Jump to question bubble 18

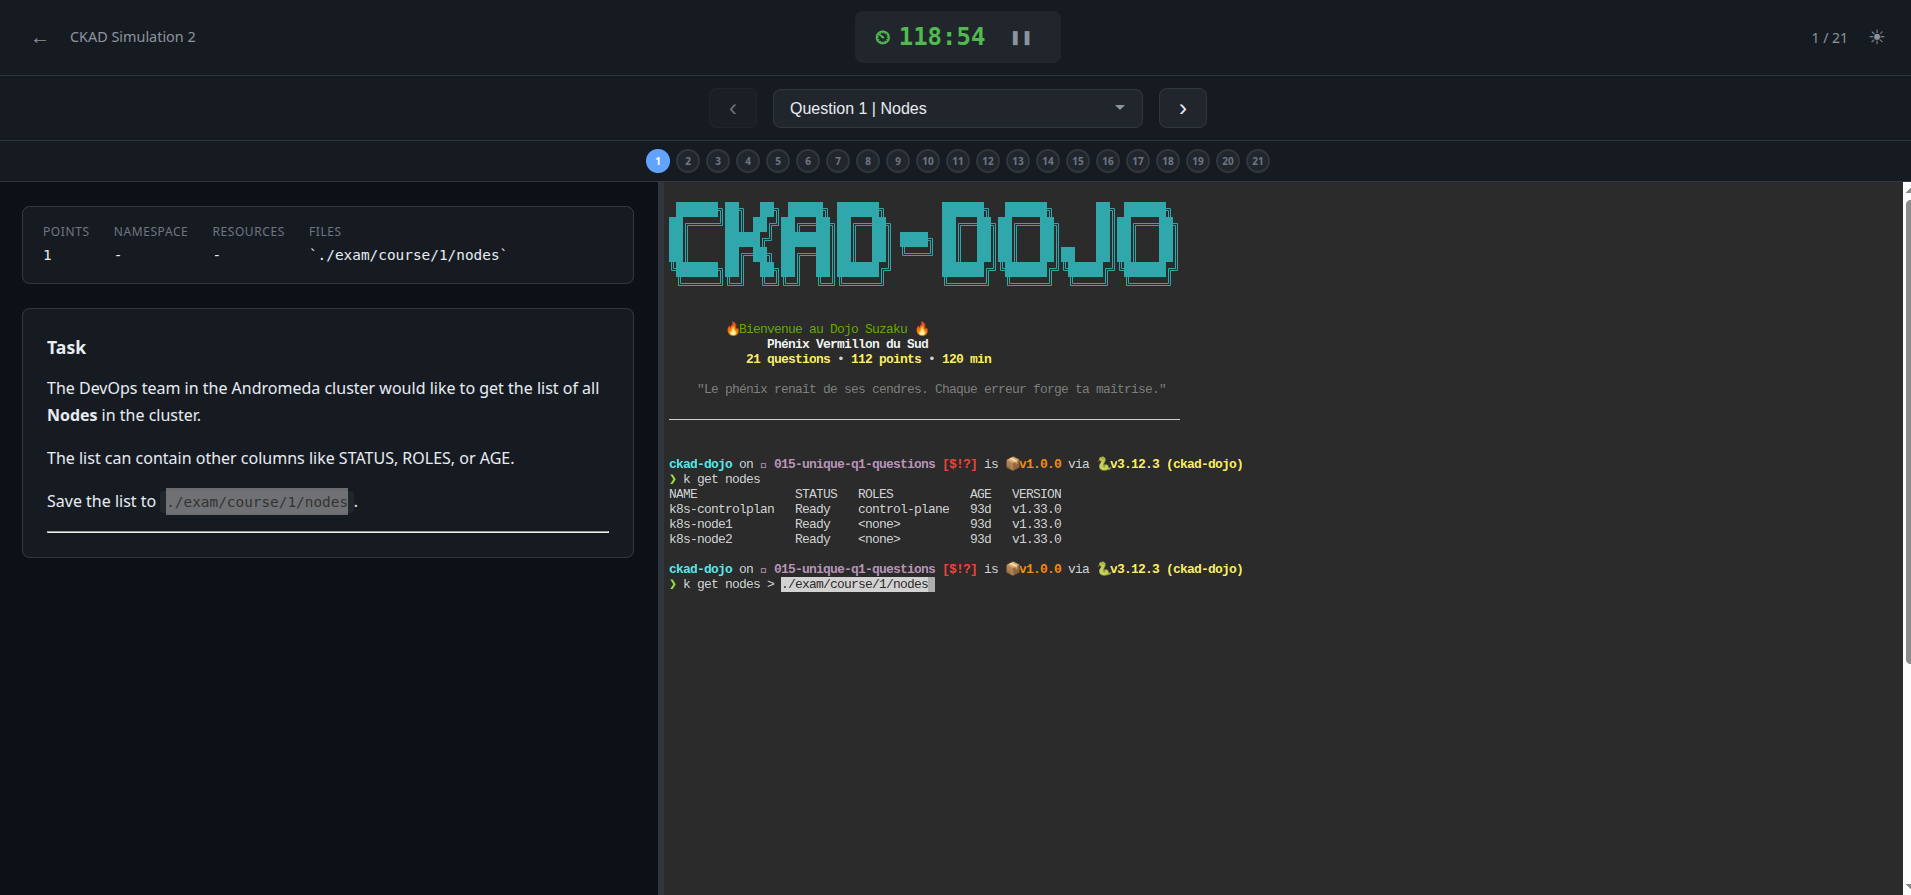click(x=1168, y=161)
